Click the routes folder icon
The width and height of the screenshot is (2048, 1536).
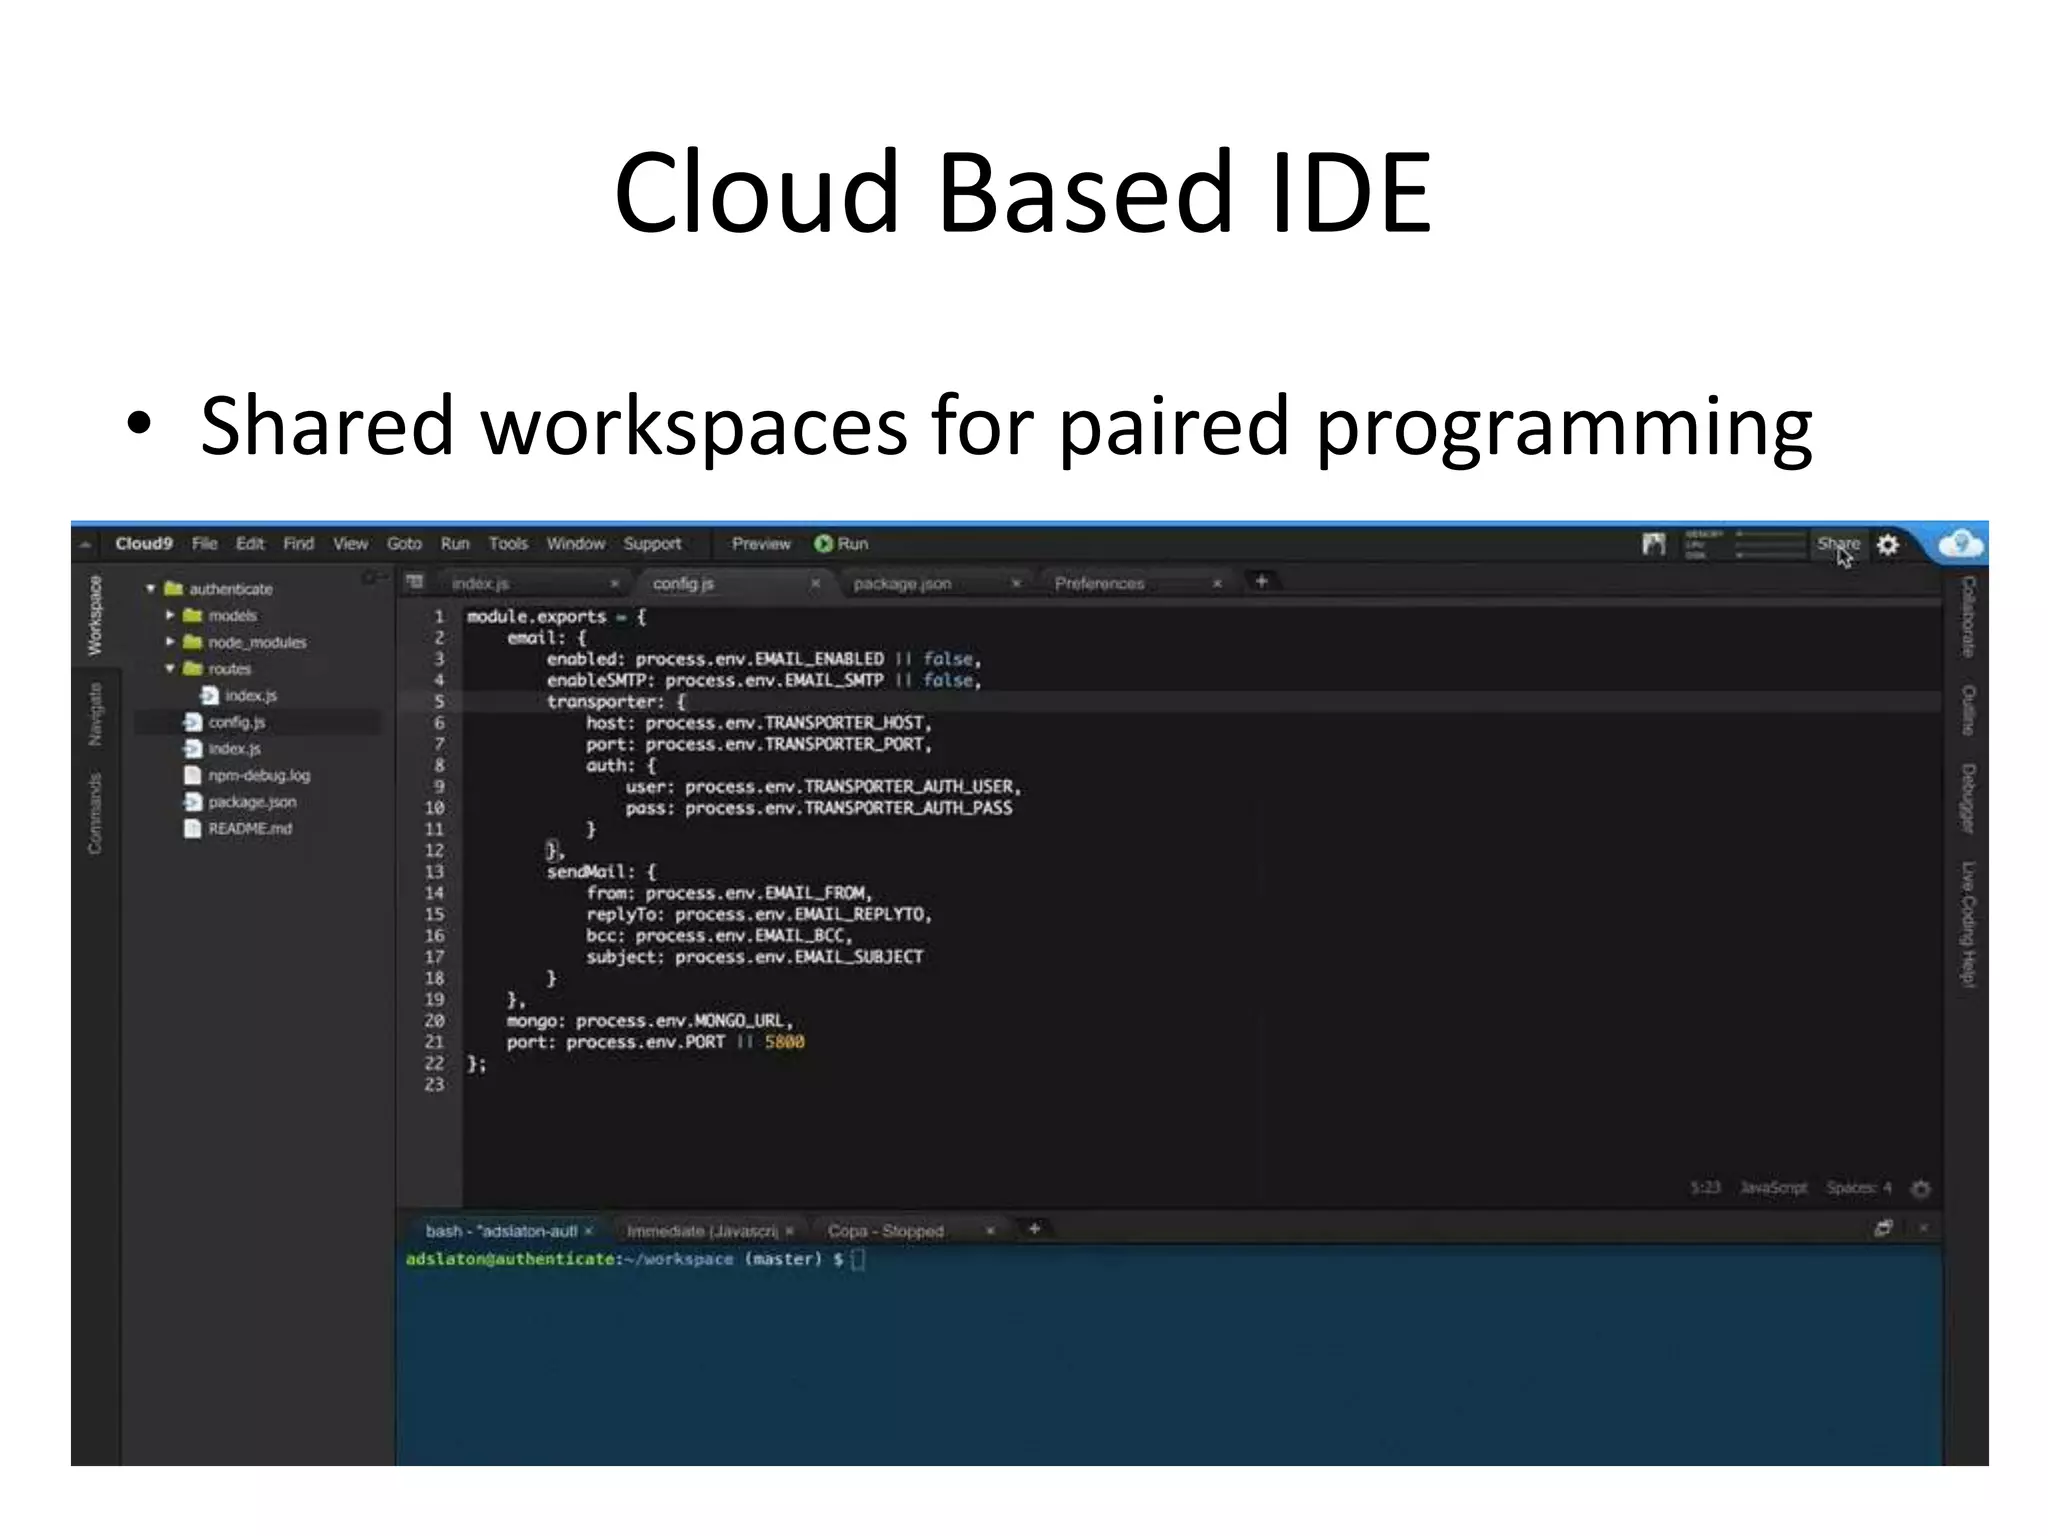pos(193,669)
